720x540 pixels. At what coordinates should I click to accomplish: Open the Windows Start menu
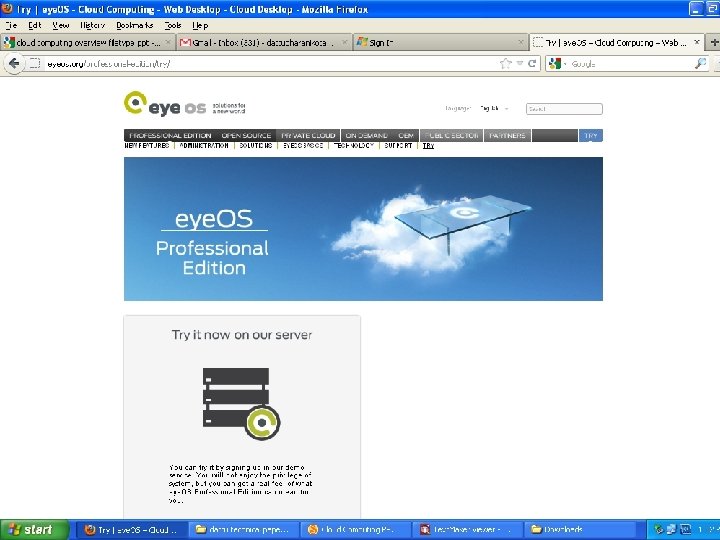pos(34,529)
